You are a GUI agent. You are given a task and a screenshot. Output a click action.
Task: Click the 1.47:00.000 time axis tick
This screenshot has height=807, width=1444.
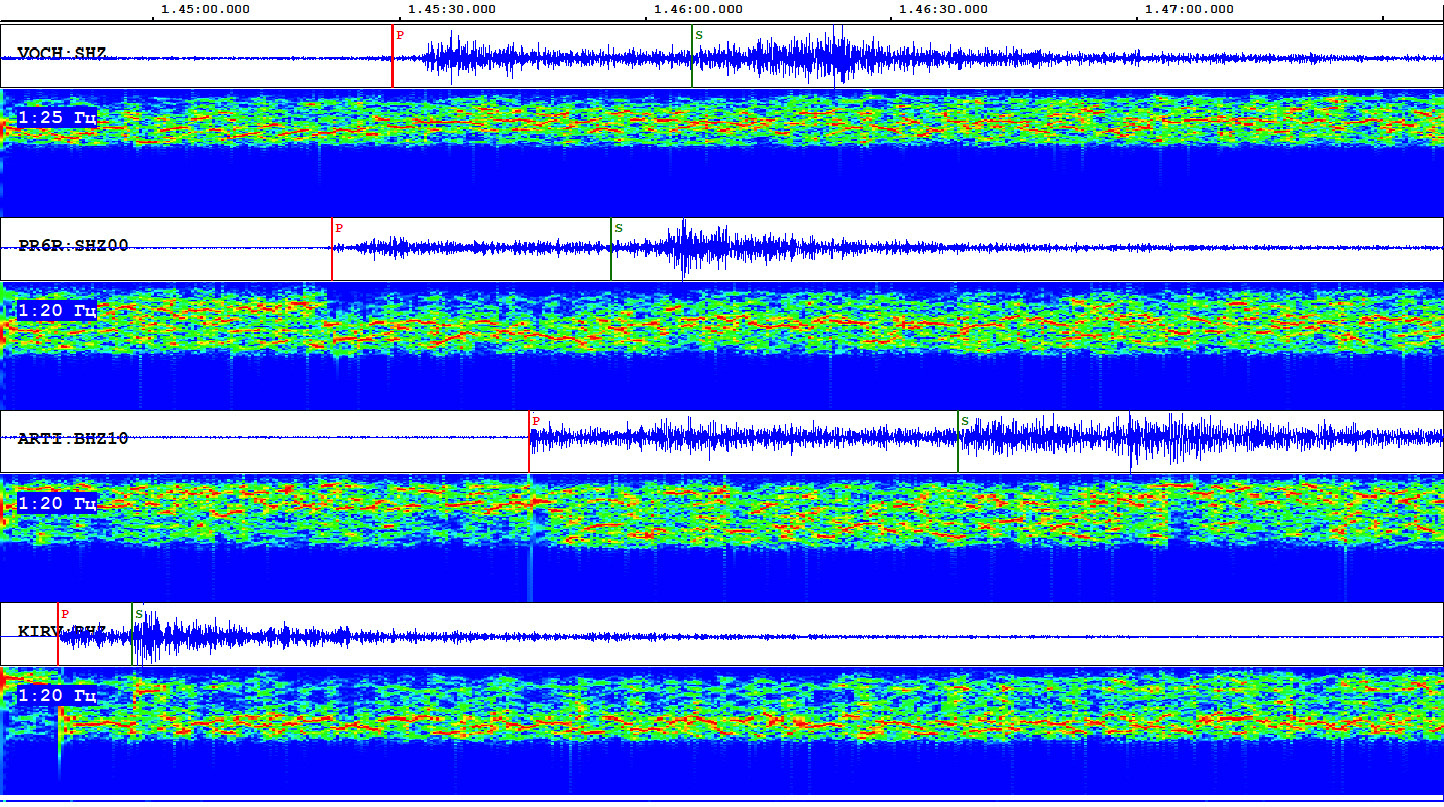[1189, 10]
